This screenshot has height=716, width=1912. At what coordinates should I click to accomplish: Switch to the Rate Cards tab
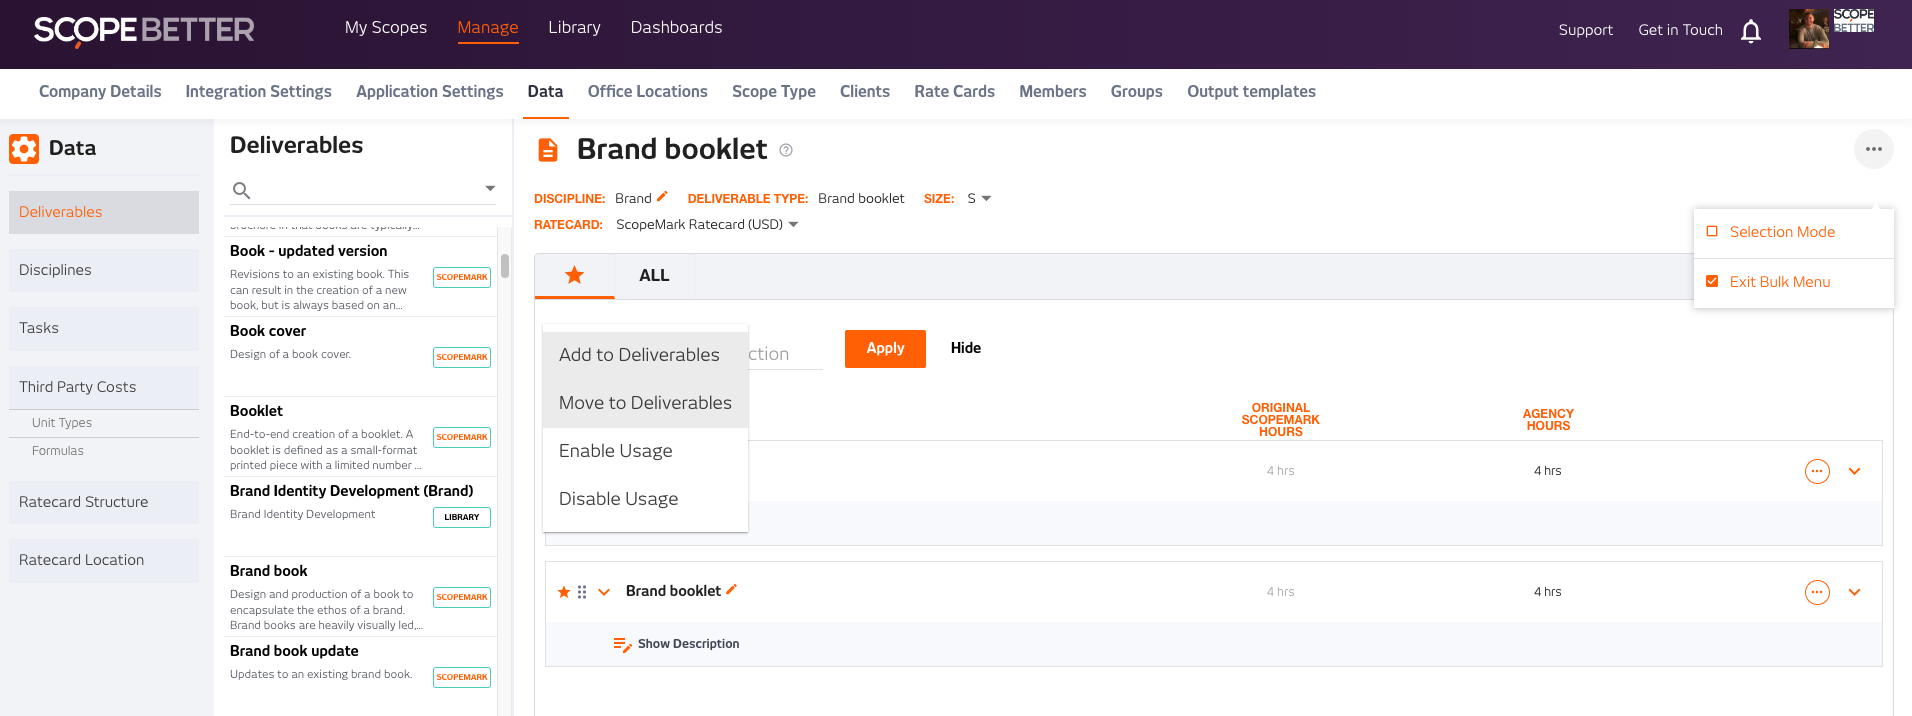coord(954,91)
